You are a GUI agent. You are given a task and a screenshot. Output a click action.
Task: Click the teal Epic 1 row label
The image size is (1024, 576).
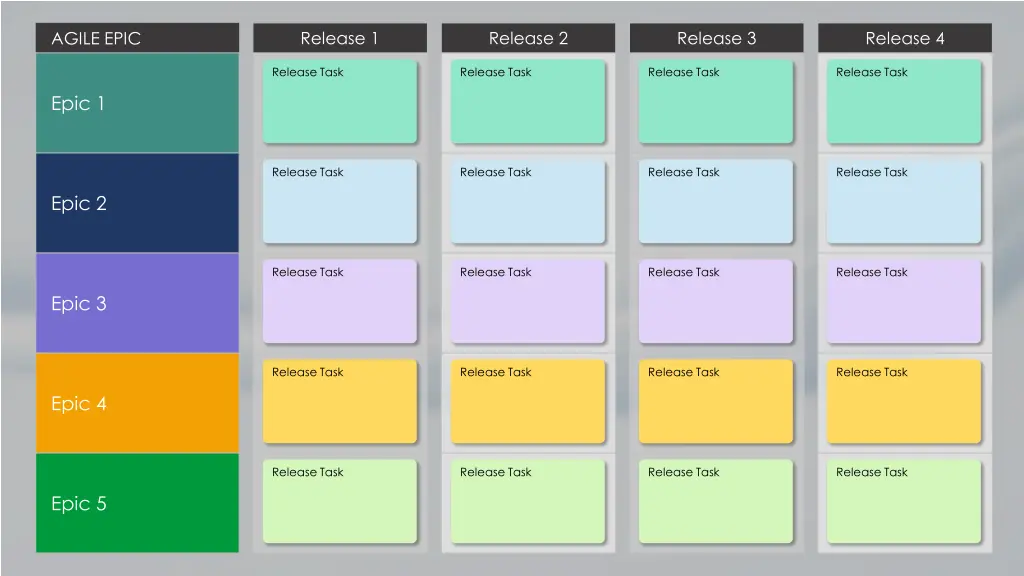[137, 103]
